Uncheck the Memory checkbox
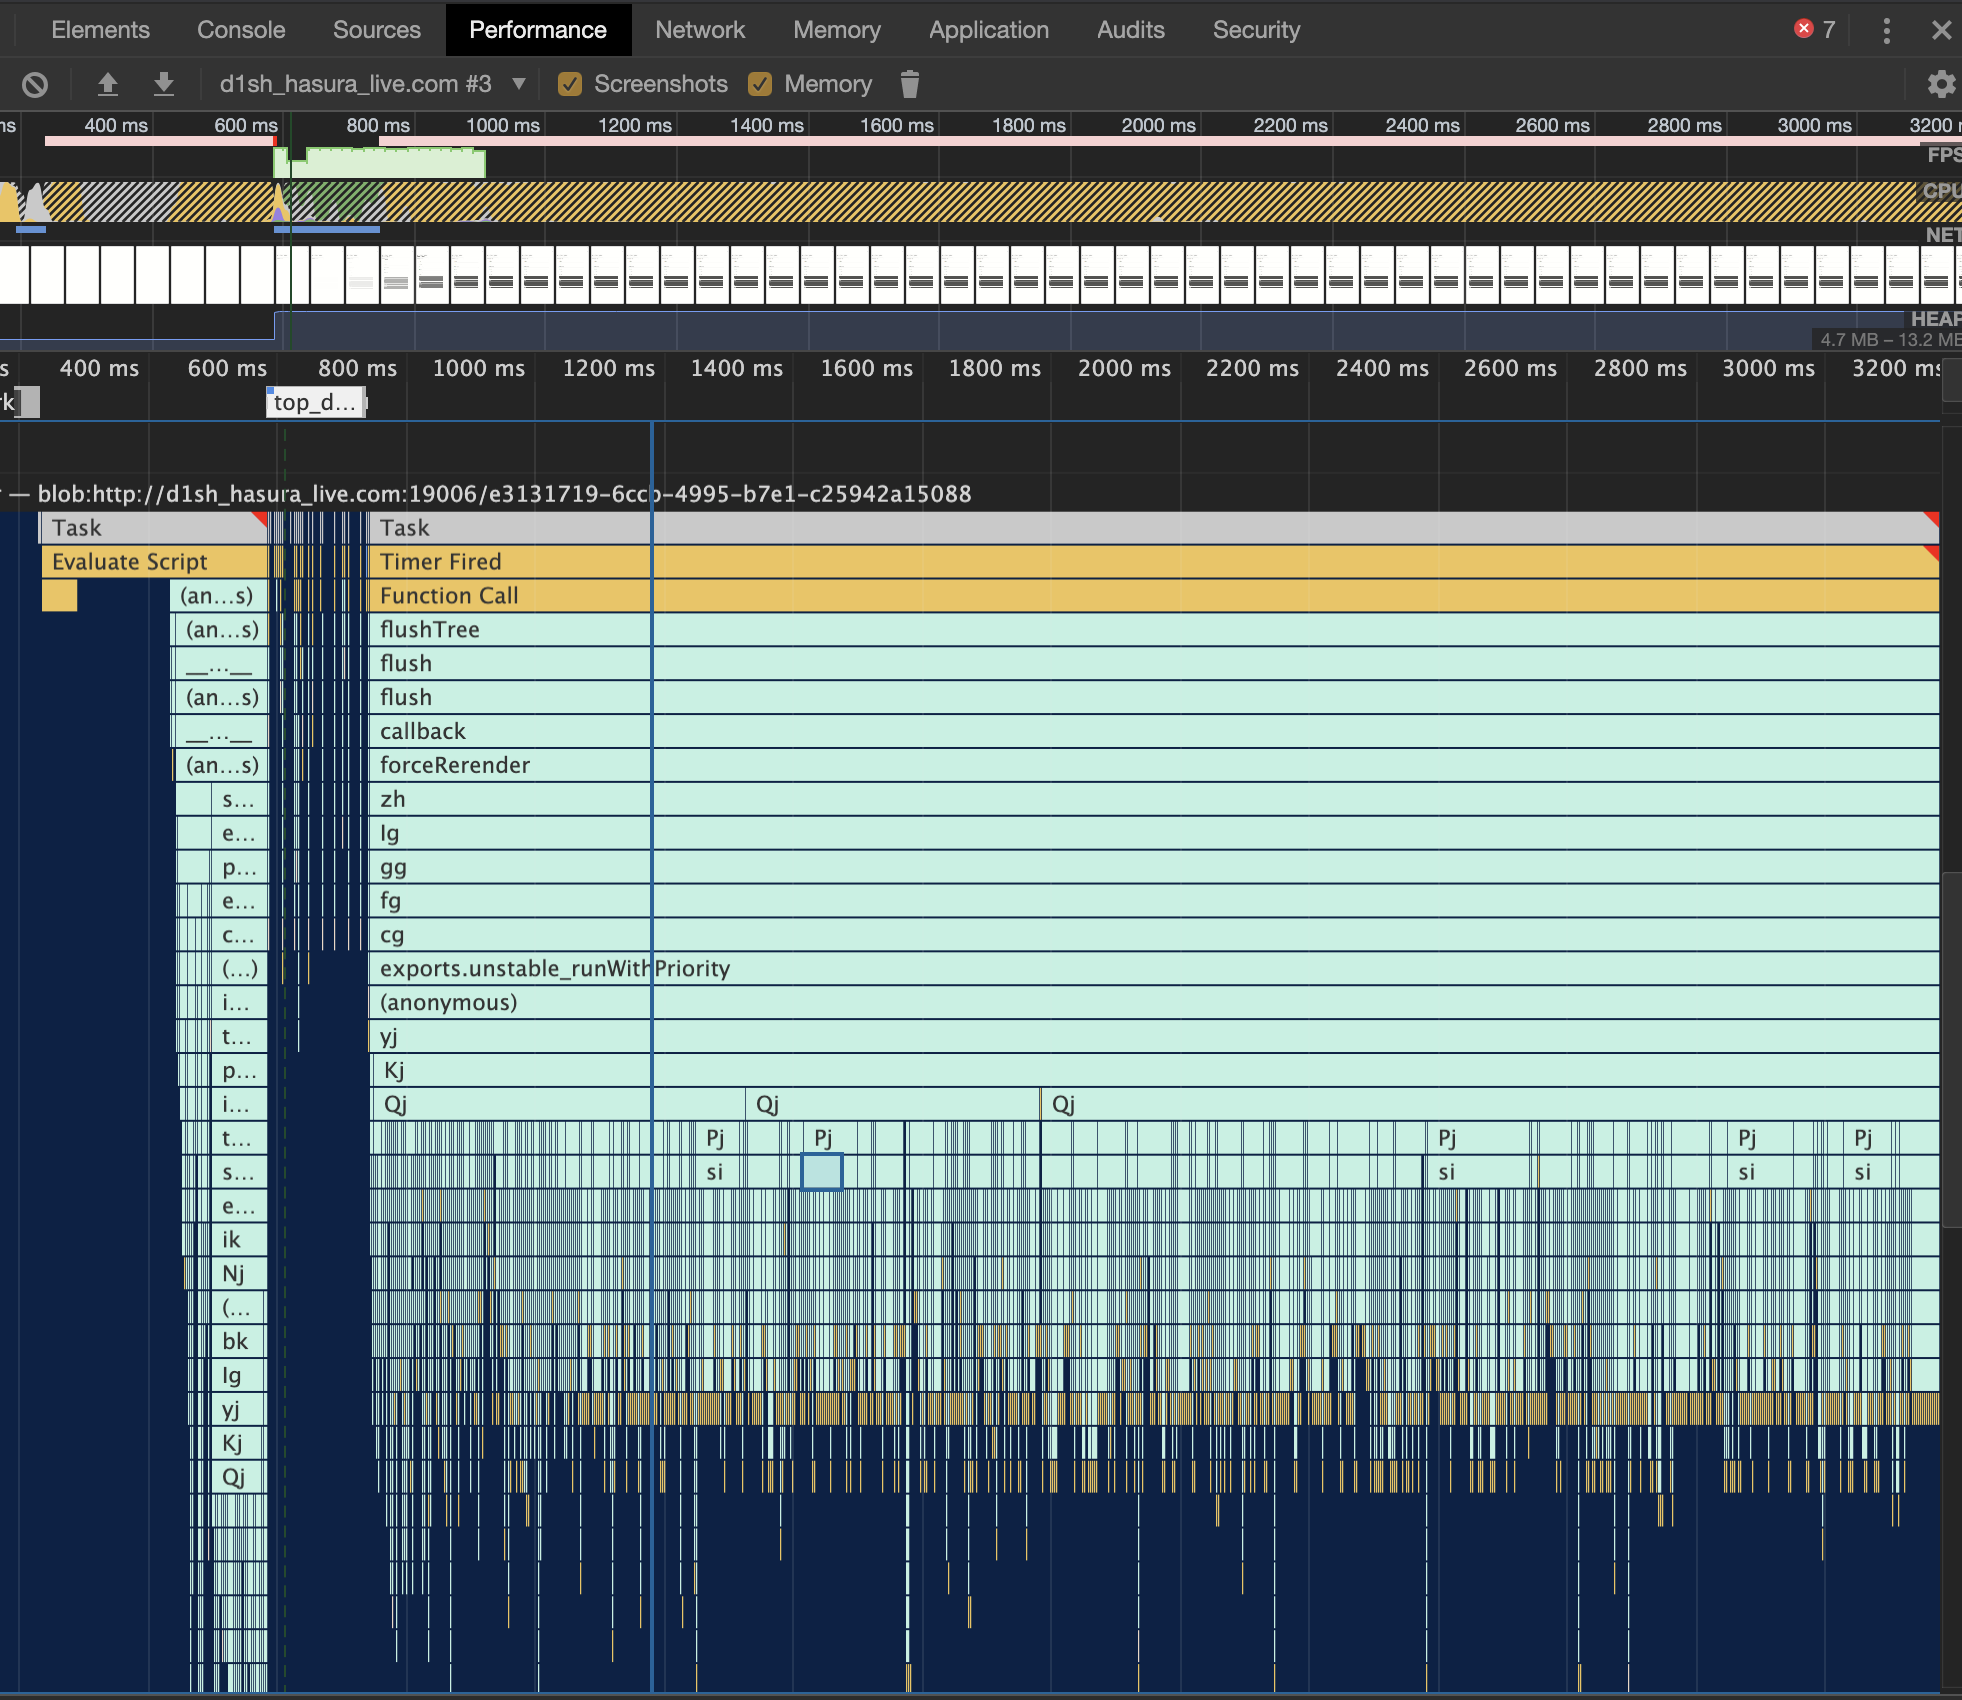The width and height of the screenshot is (1962, 1700). 760,85
